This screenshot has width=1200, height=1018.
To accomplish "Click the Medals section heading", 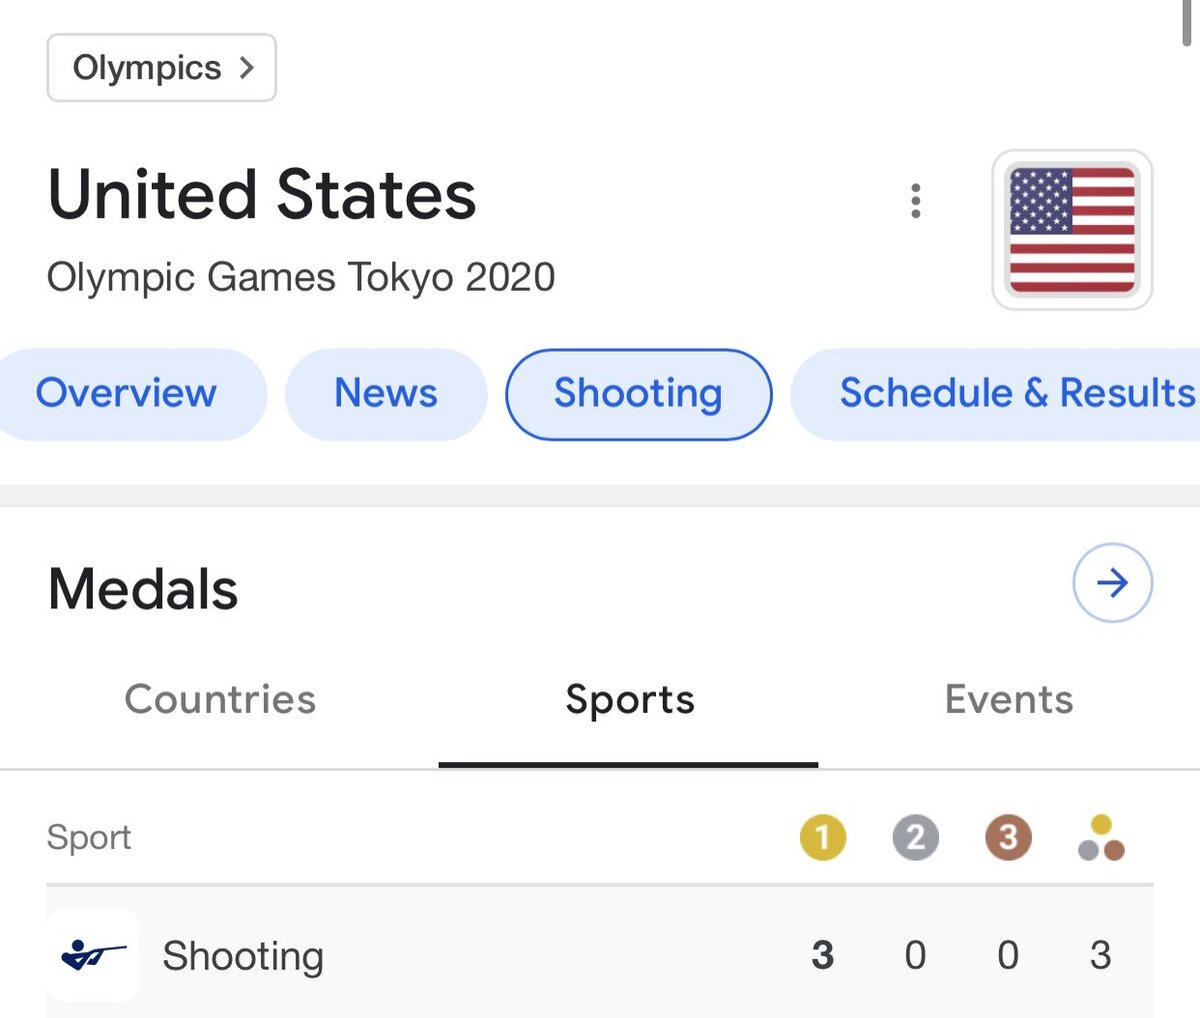I will coord(143,589).
